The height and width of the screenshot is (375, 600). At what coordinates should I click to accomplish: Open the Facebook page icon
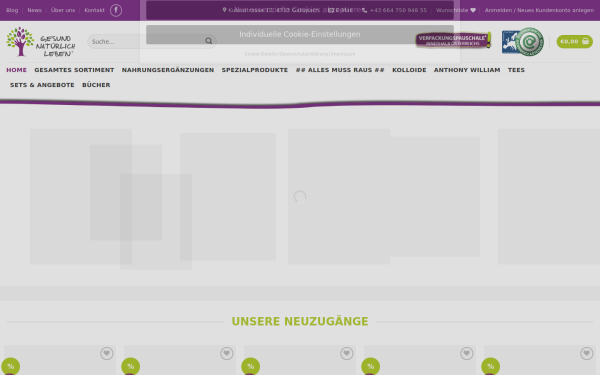click(x=116, y=10)
